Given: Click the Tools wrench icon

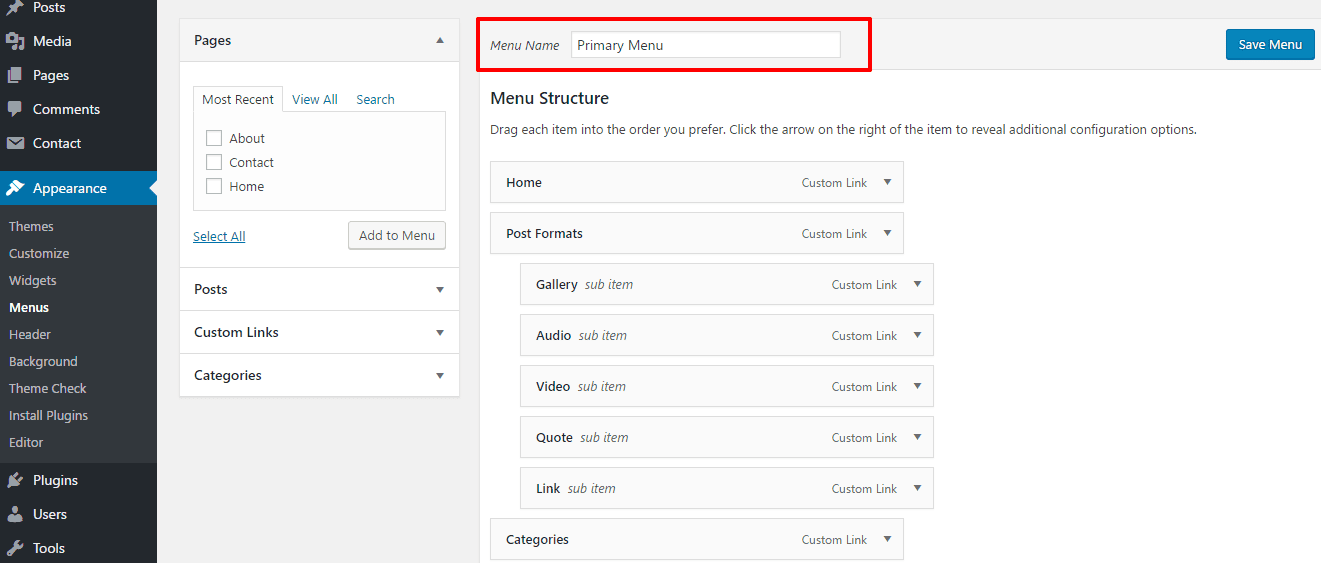Looking at the screenshot, I should point(15,549).
